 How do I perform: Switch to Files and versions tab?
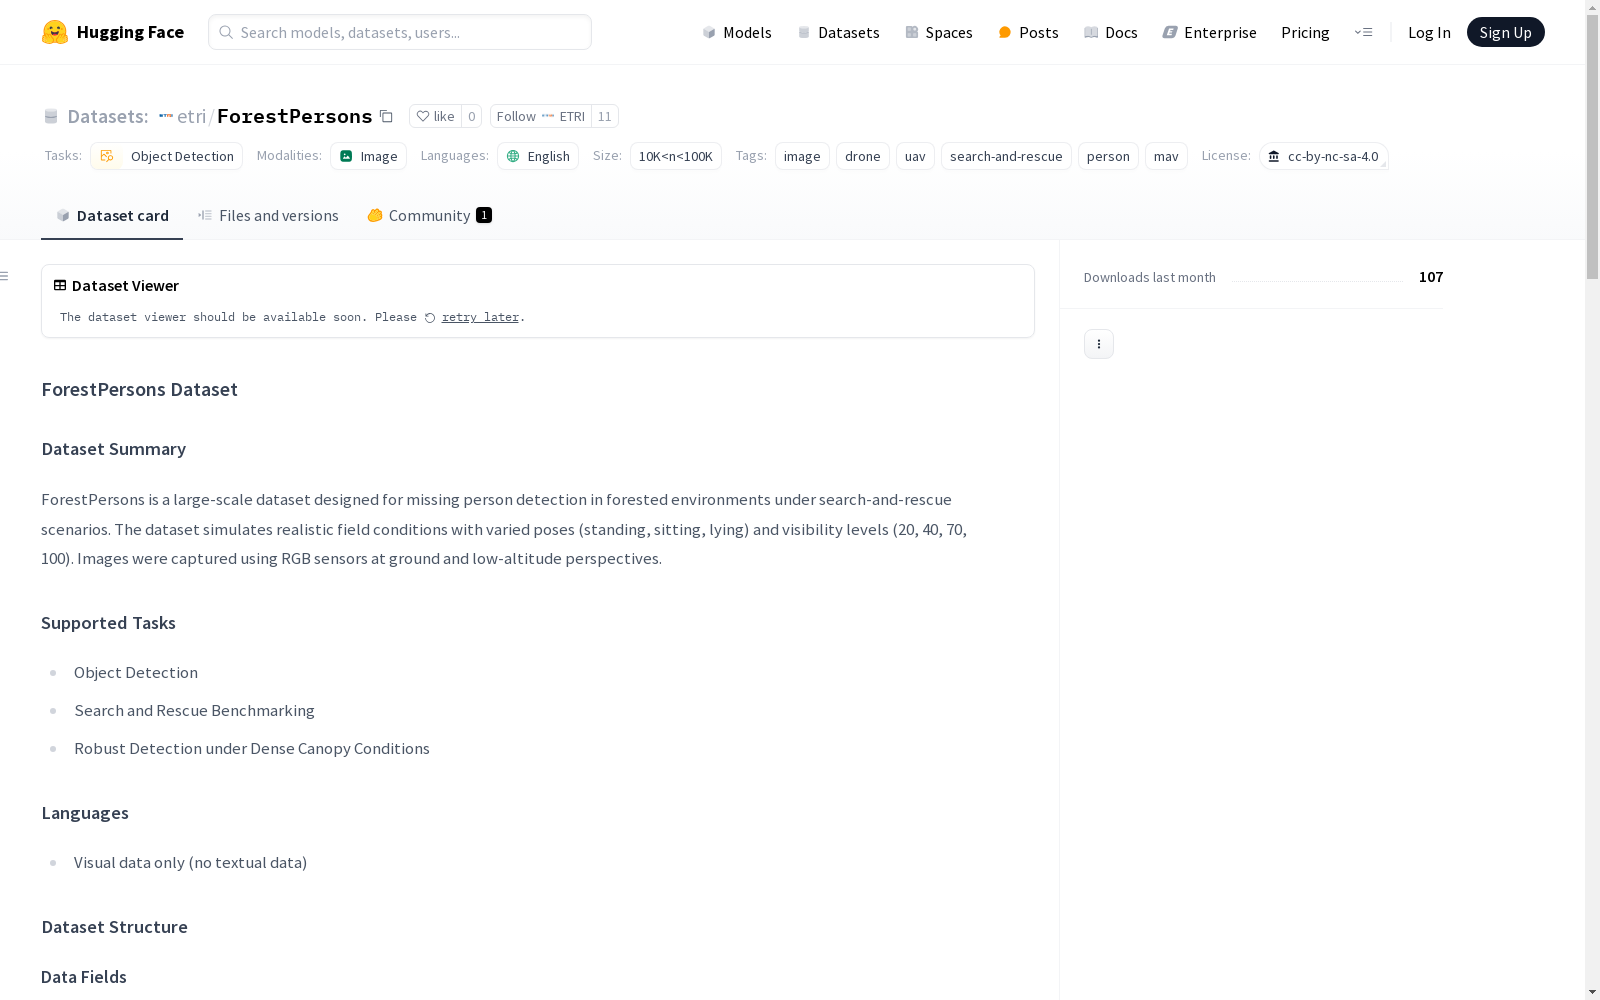[x=268, y=215]
